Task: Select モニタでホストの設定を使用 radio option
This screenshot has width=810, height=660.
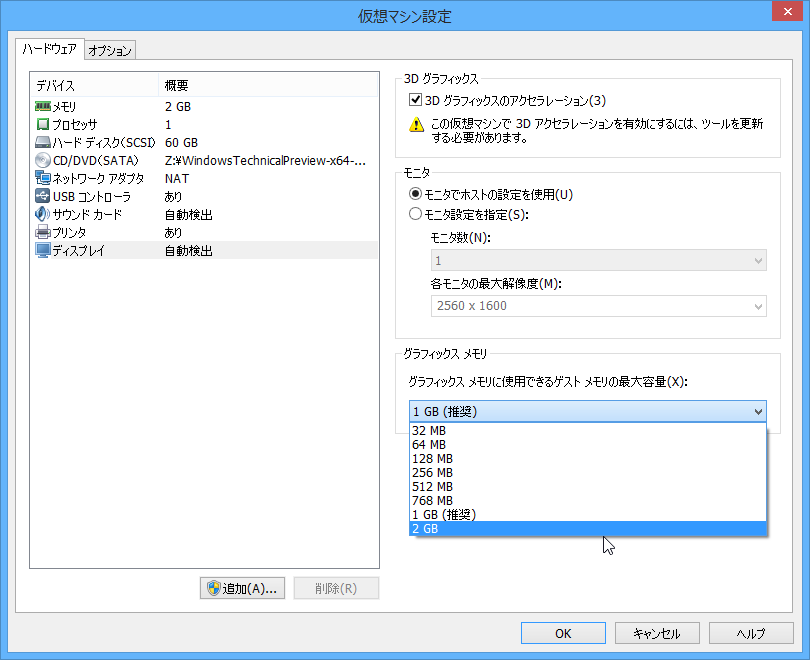Action: click(x=415, y=194)
